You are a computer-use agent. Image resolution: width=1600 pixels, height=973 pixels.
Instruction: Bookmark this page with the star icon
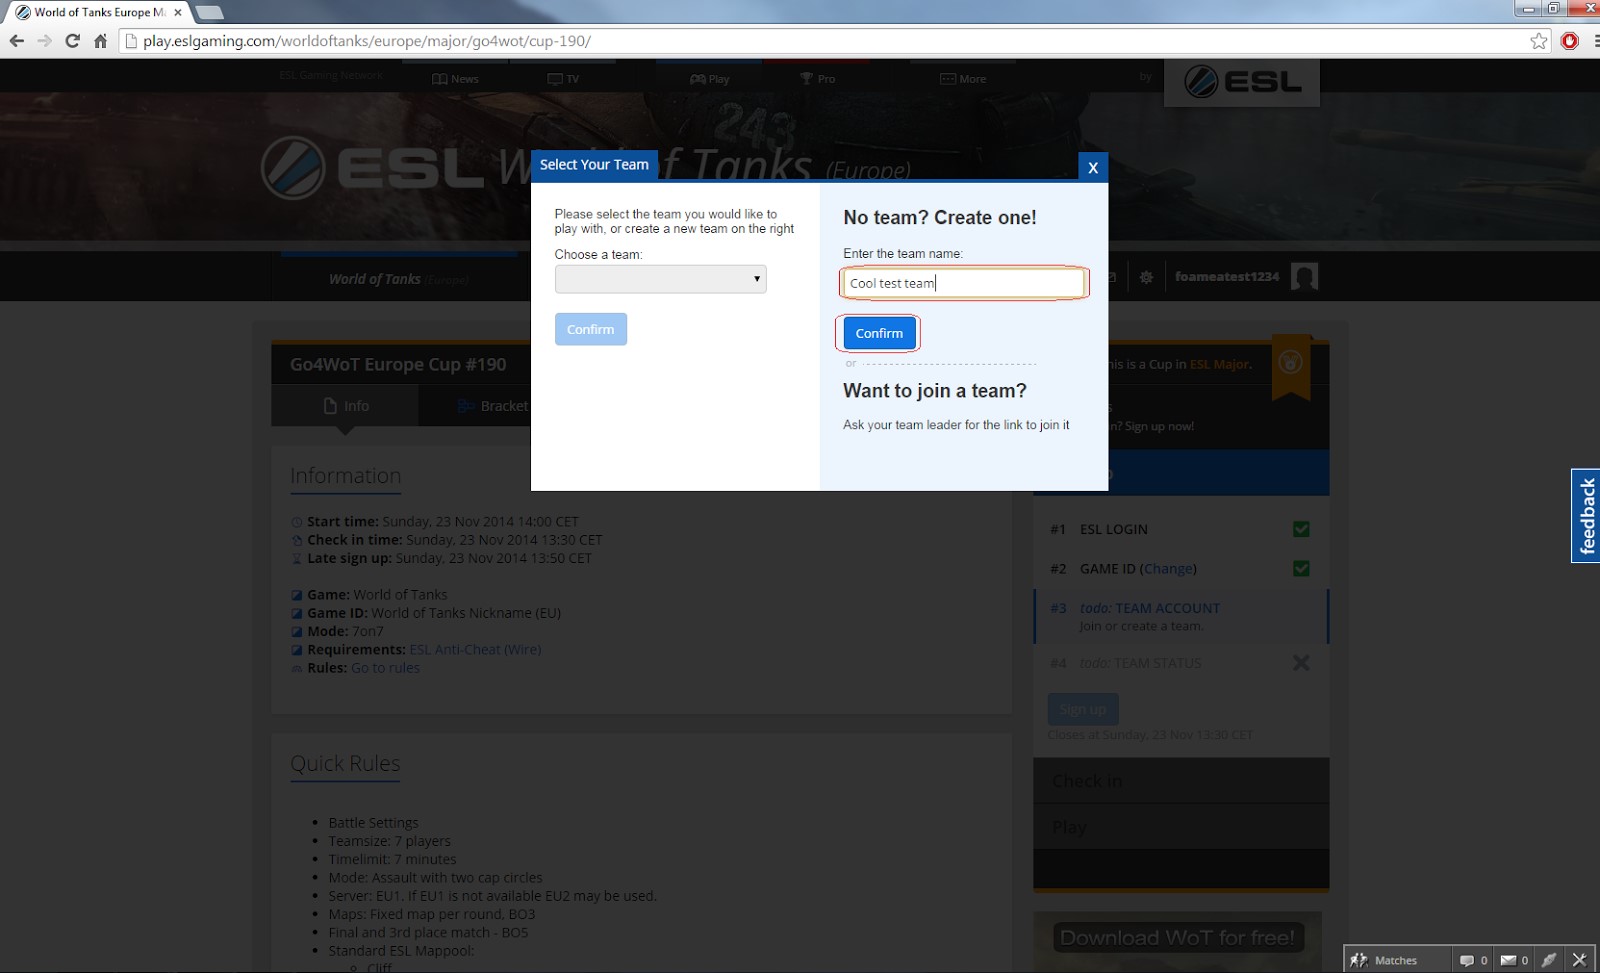pos(1538,41)
